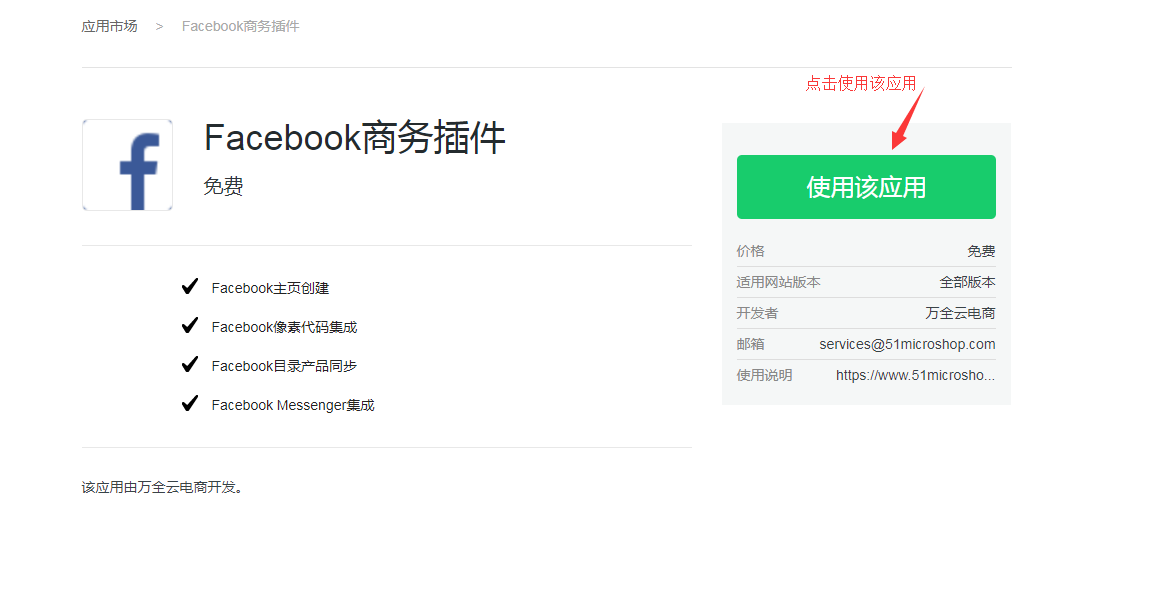The width and height of the screenshot is (1166, 590).
Task: Click the 价格 label in info panel
Action: click(x=750, y=251)
